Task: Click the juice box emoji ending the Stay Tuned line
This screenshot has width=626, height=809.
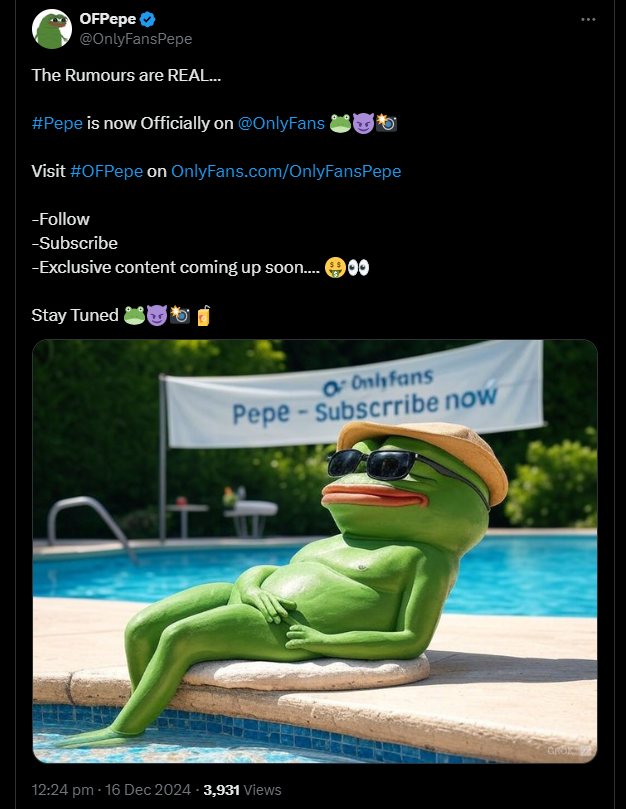Action: click(x=204, y=313)
